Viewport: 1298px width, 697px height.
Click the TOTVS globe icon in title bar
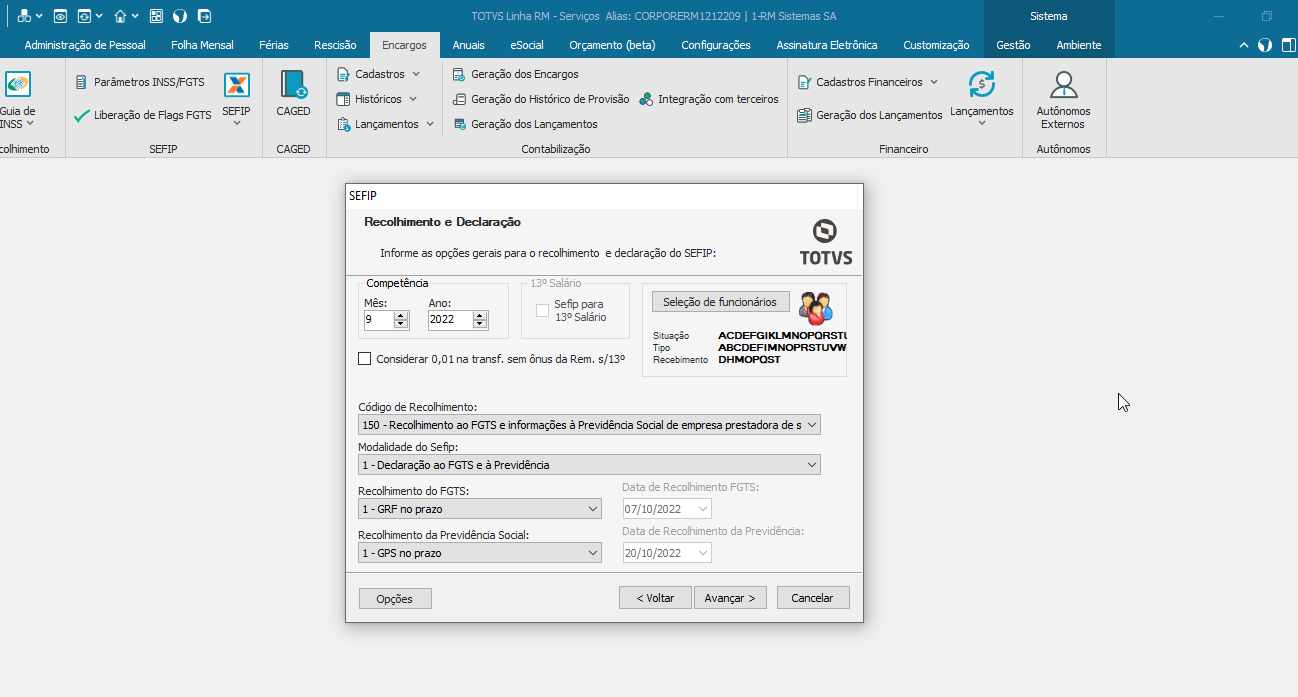click(180, 16)
